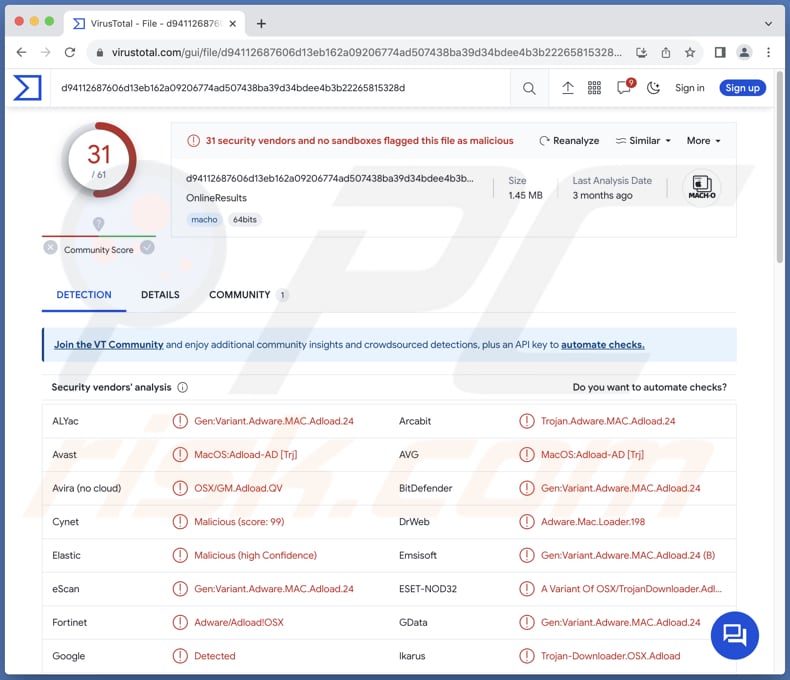
Task: Click Arcabit result Trojan.Adware.MAC.Adload.24
Action: coord(608,421)
